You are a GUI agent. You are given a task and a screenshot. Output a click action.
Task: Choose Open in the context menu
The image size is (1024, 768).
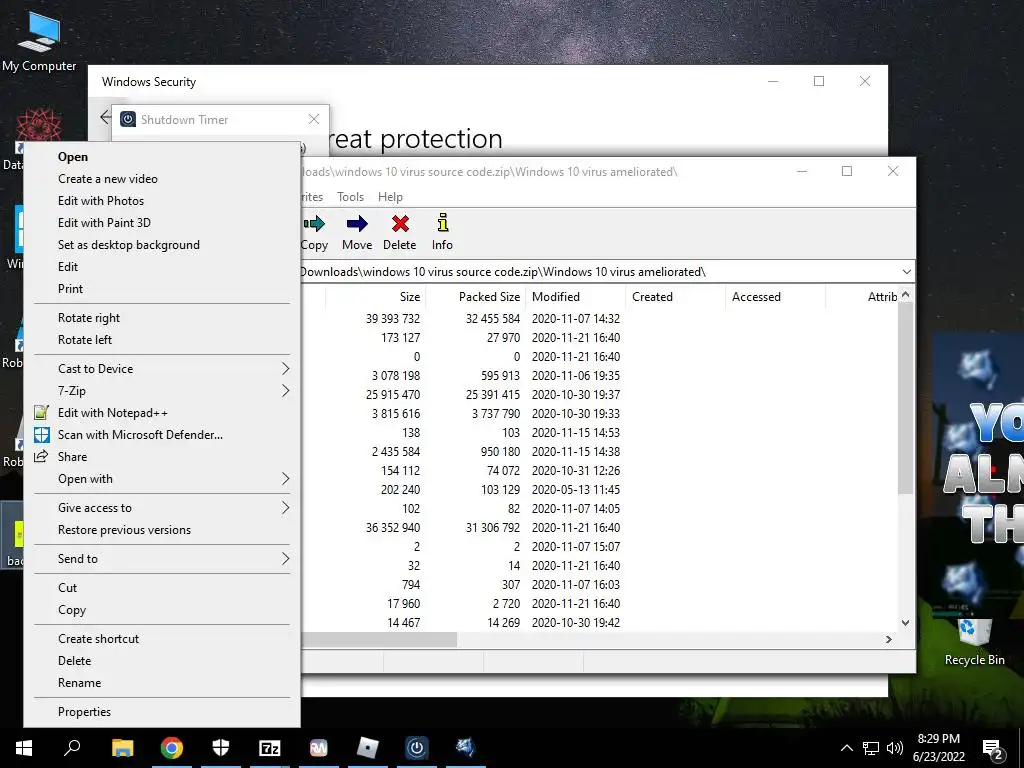(x=162, y=157)
